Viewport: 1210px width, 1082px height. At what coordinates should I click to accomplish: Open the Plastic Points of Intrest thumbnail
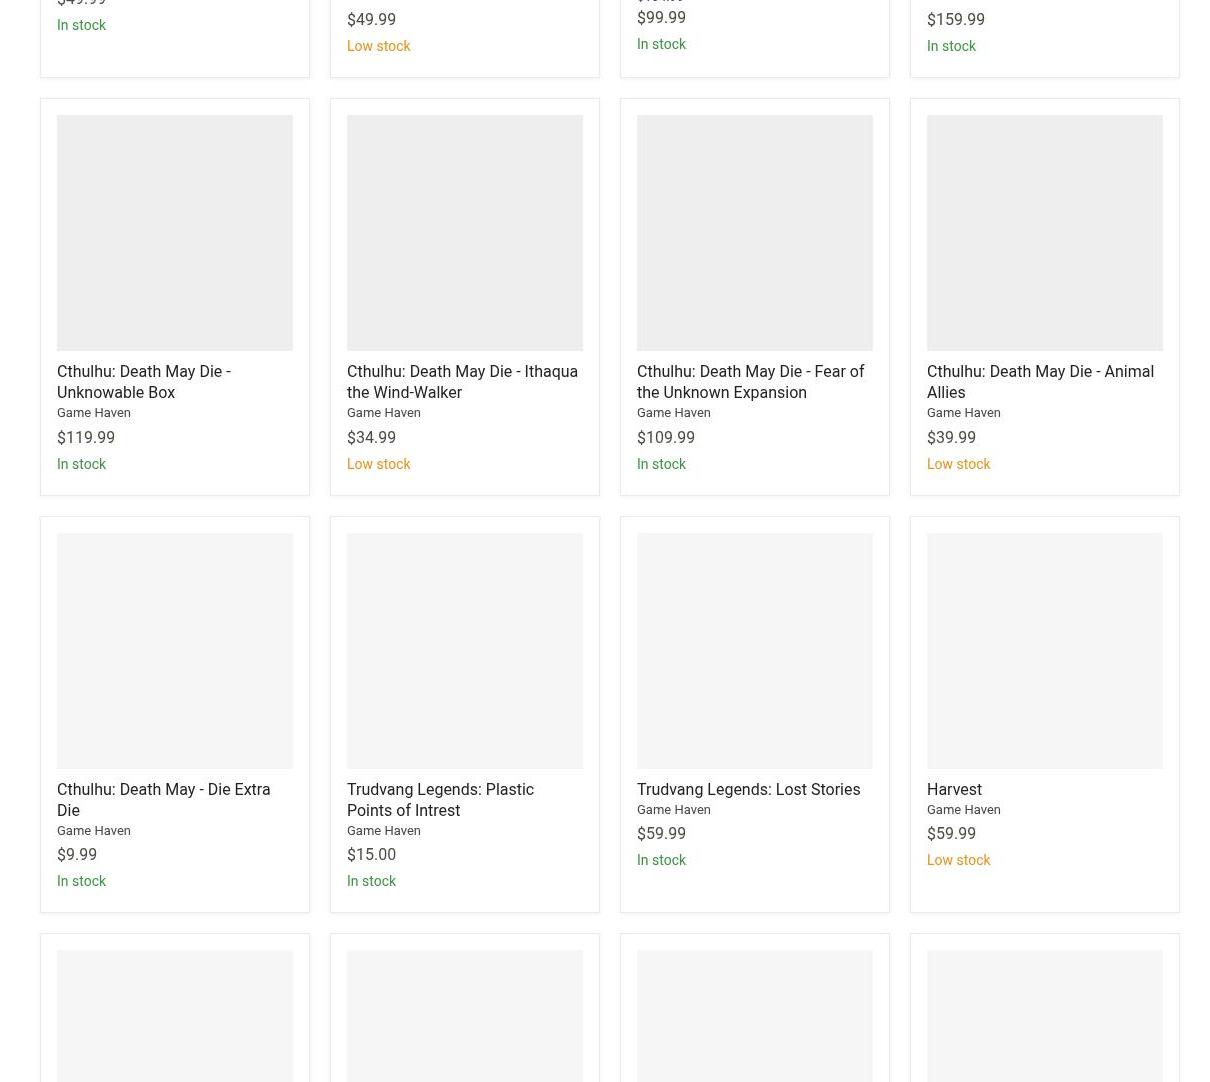pos(465,651)
